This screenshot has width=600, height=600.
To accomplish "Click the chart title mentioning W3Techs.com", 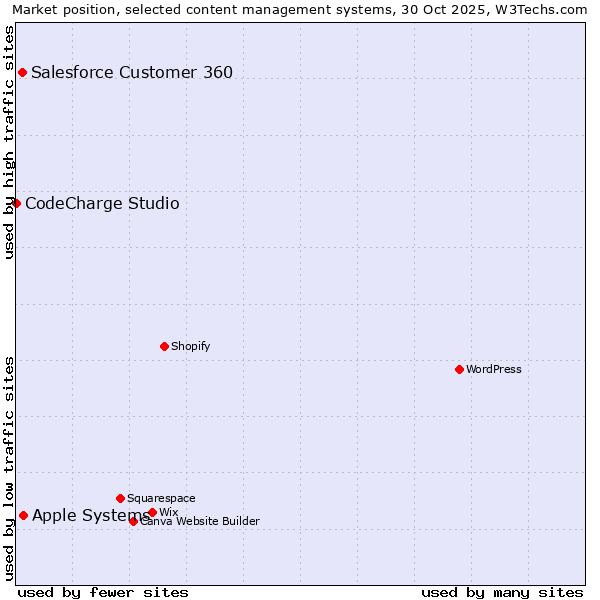I will [300, 9].
